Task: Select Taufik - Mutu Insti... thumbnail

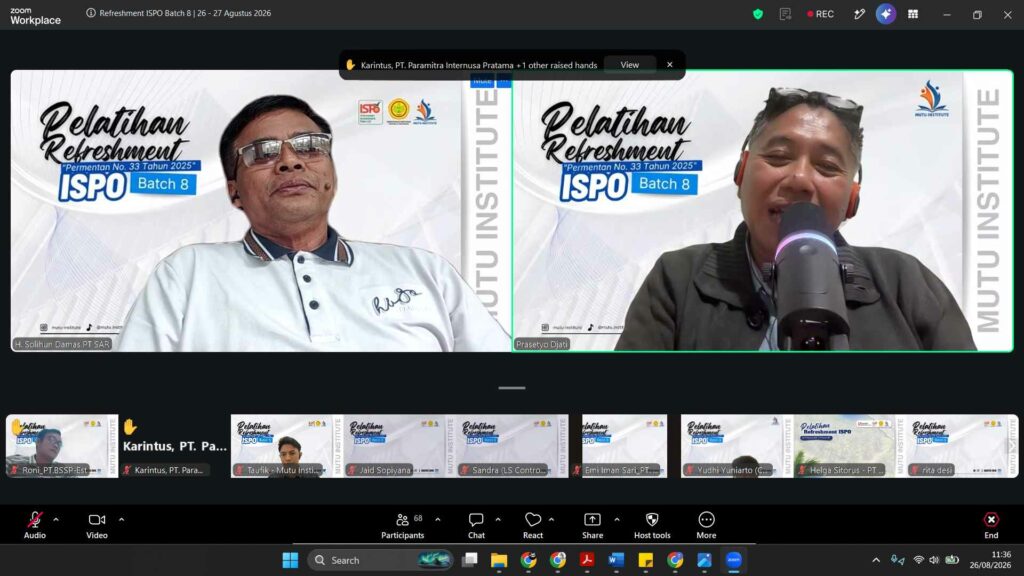Action: [x=287, y=446]
